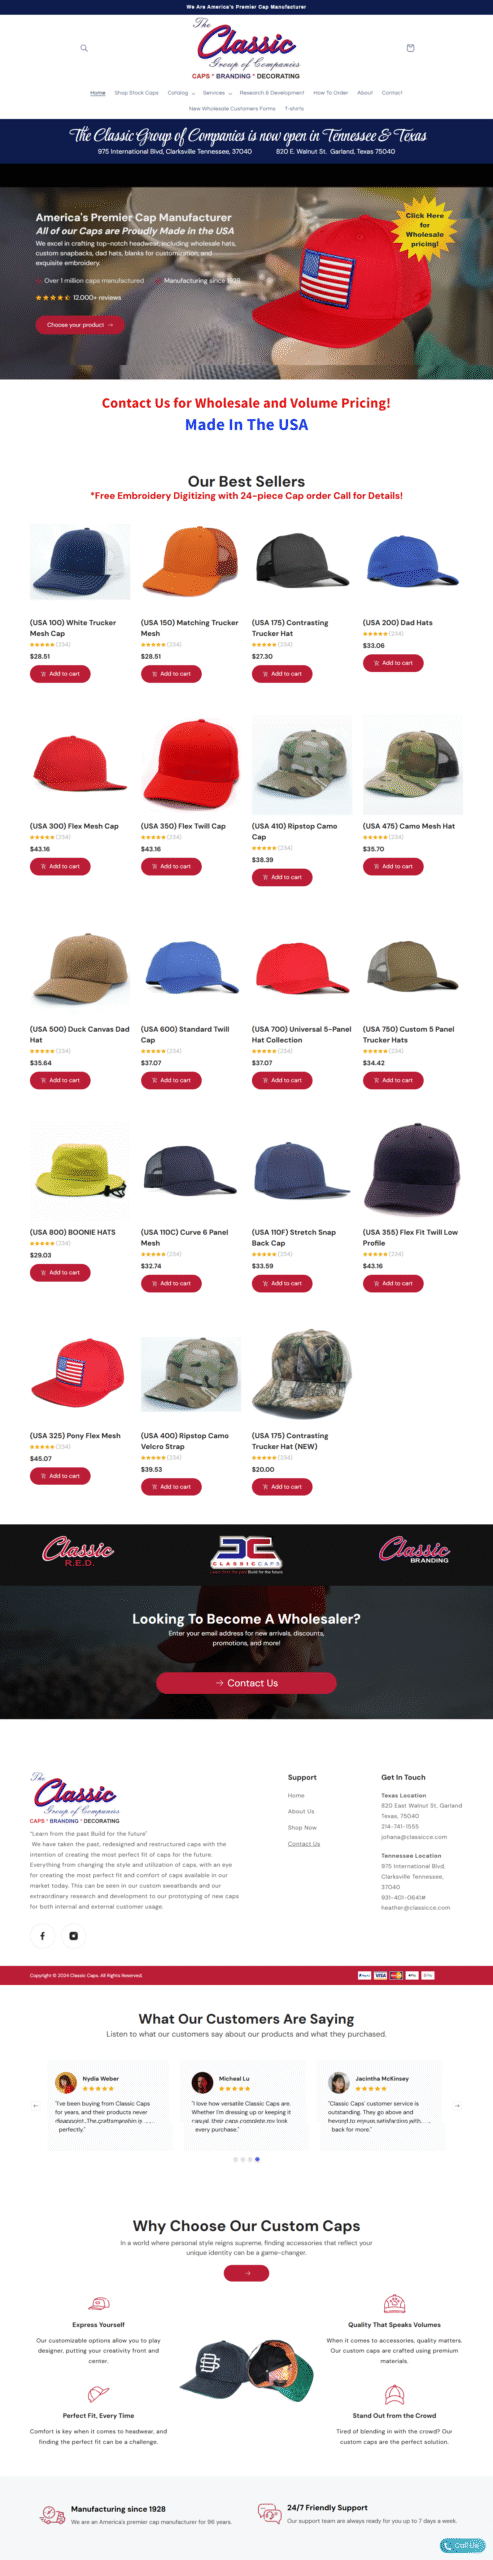Select the fourth testimonial carousel dot
This screenshot has height=2560, width=493.
click(x=257, y=2159)
